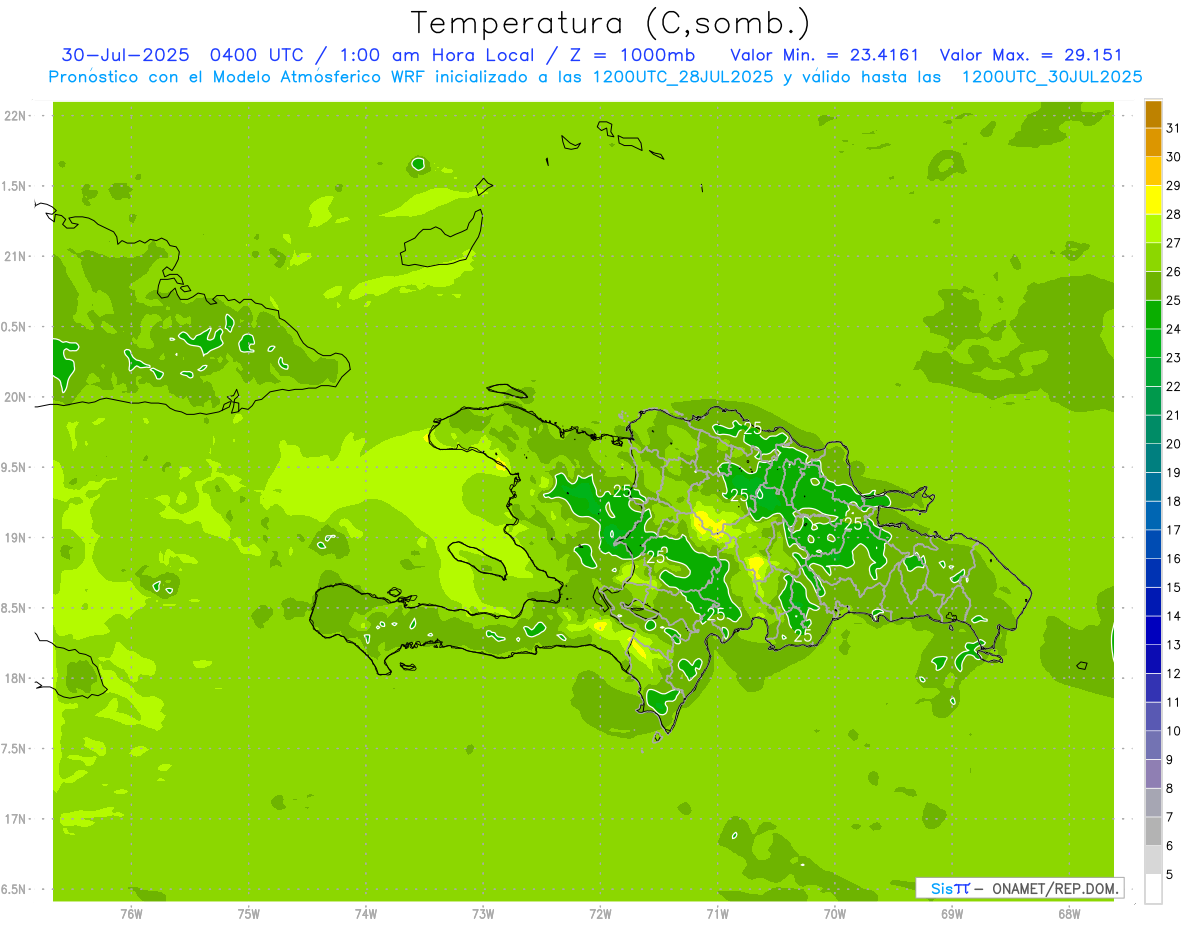Click "Valor Max. = 29.151" value
1200x927 pixels.
coord(1031,55)
